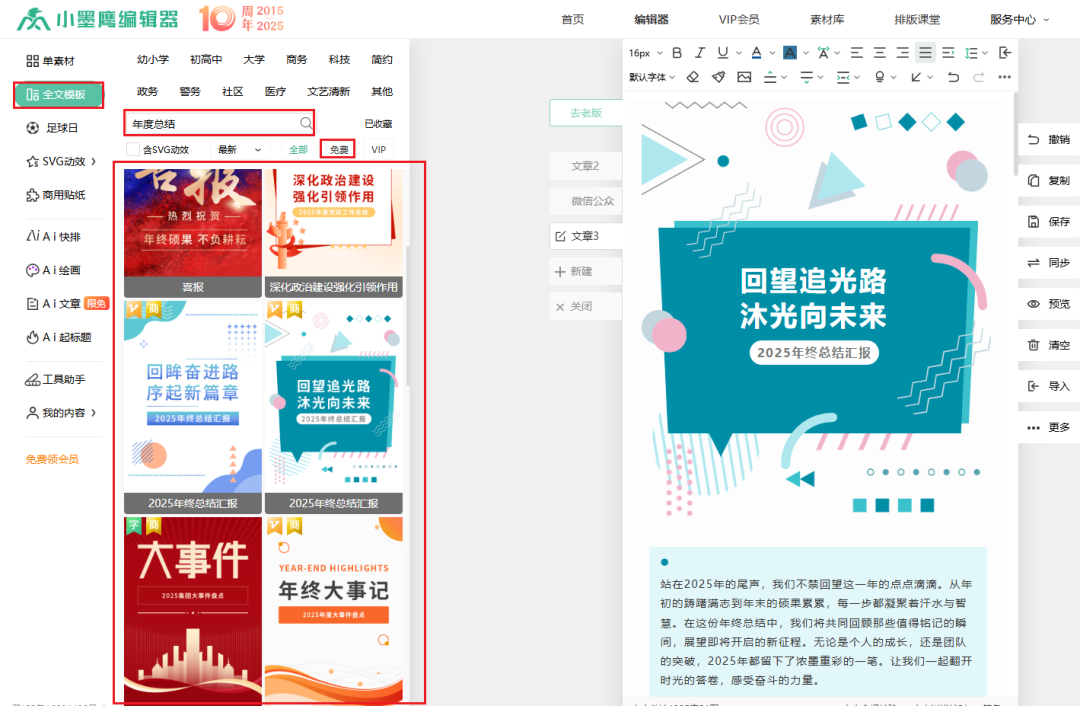Viewport: 1080px width, 706px height.
Task: Insert an image using the picture icon
Action: point(744,77)
